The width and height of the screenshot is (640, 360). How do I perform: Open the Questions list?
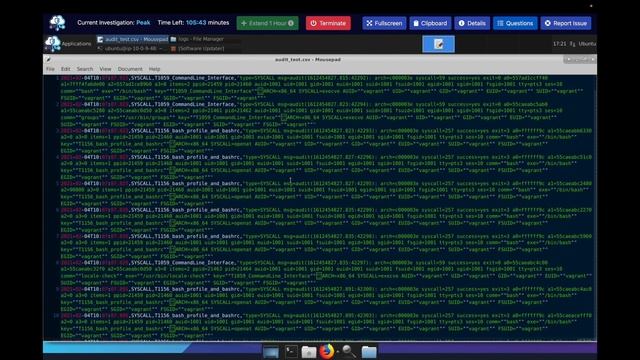515,23
